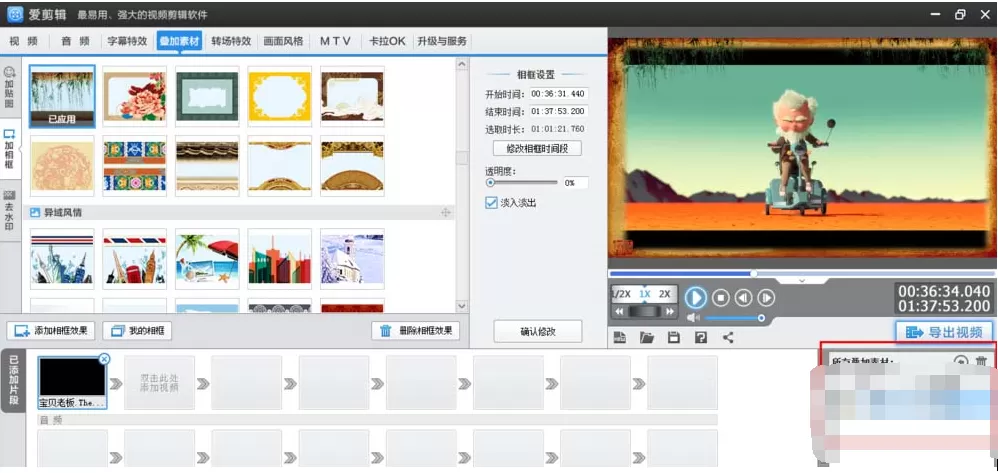Click 删除相框效果 delete button
This screenshot has width=998, height=473.
pyautogui.click(x=416, y=331)
